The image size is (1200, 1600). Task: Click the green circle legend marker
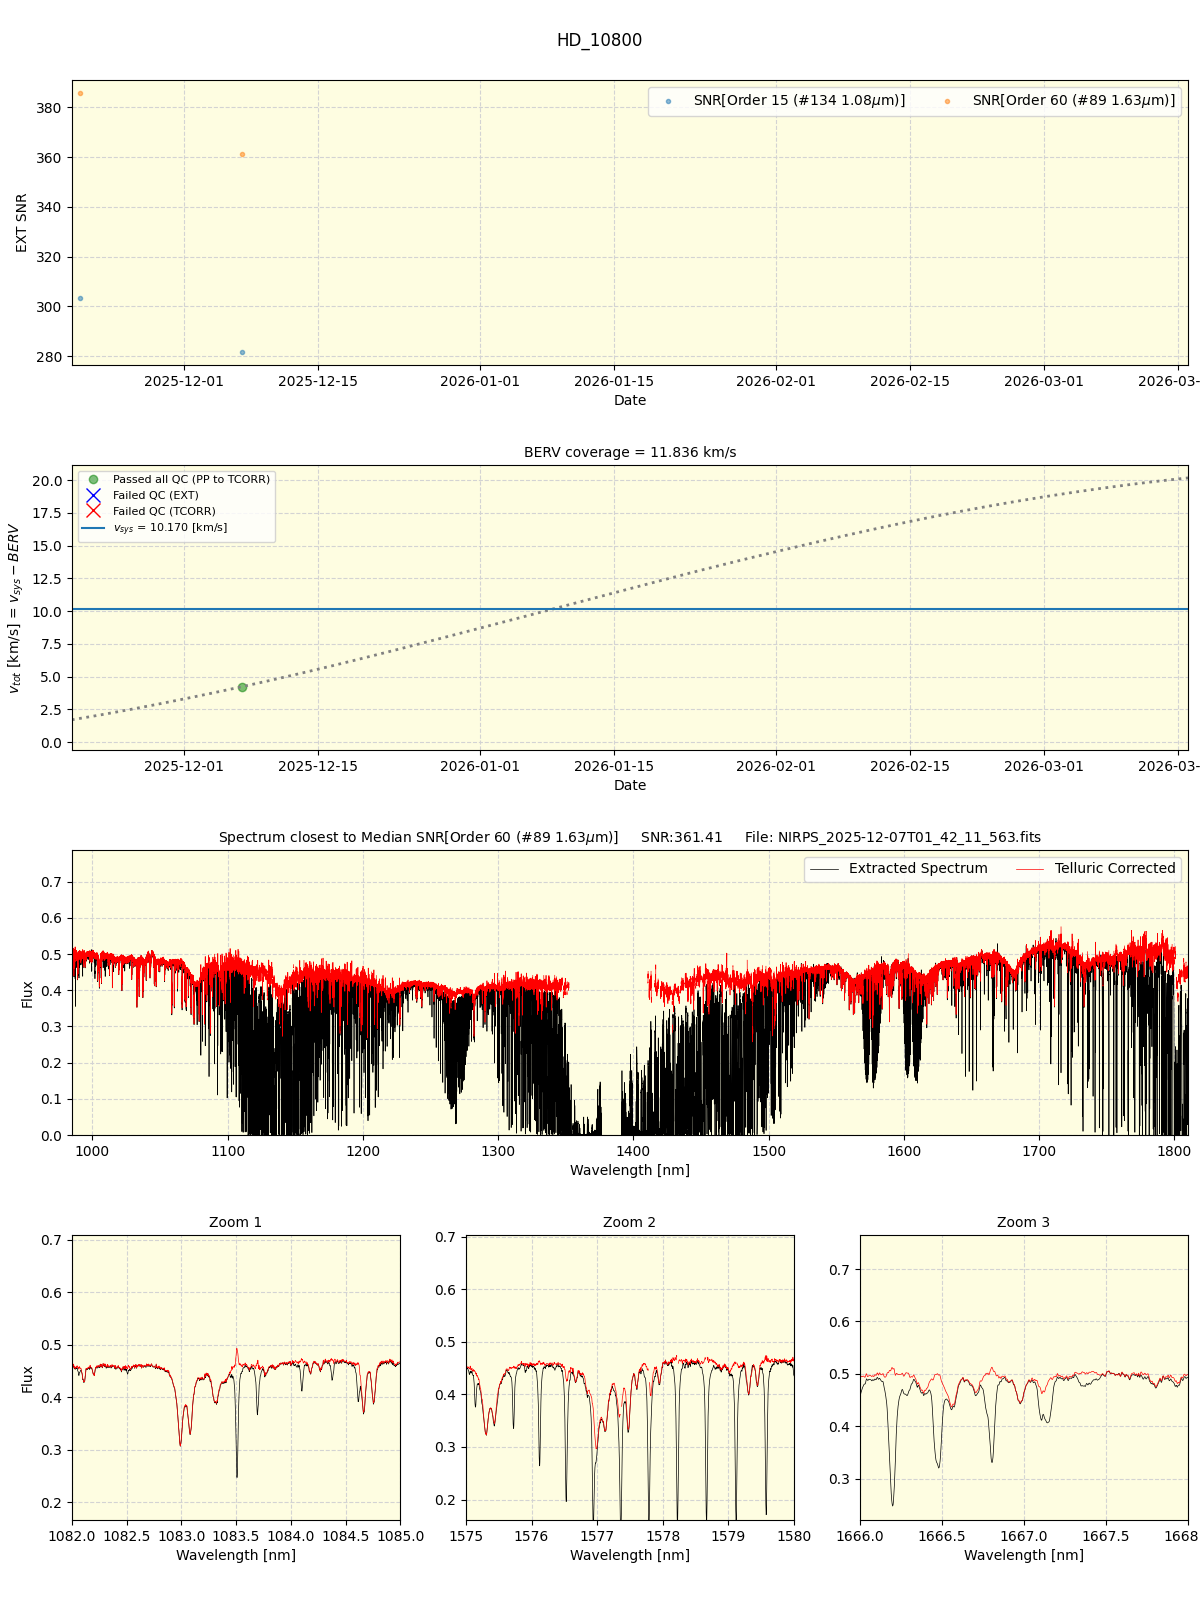coord(94,479)
